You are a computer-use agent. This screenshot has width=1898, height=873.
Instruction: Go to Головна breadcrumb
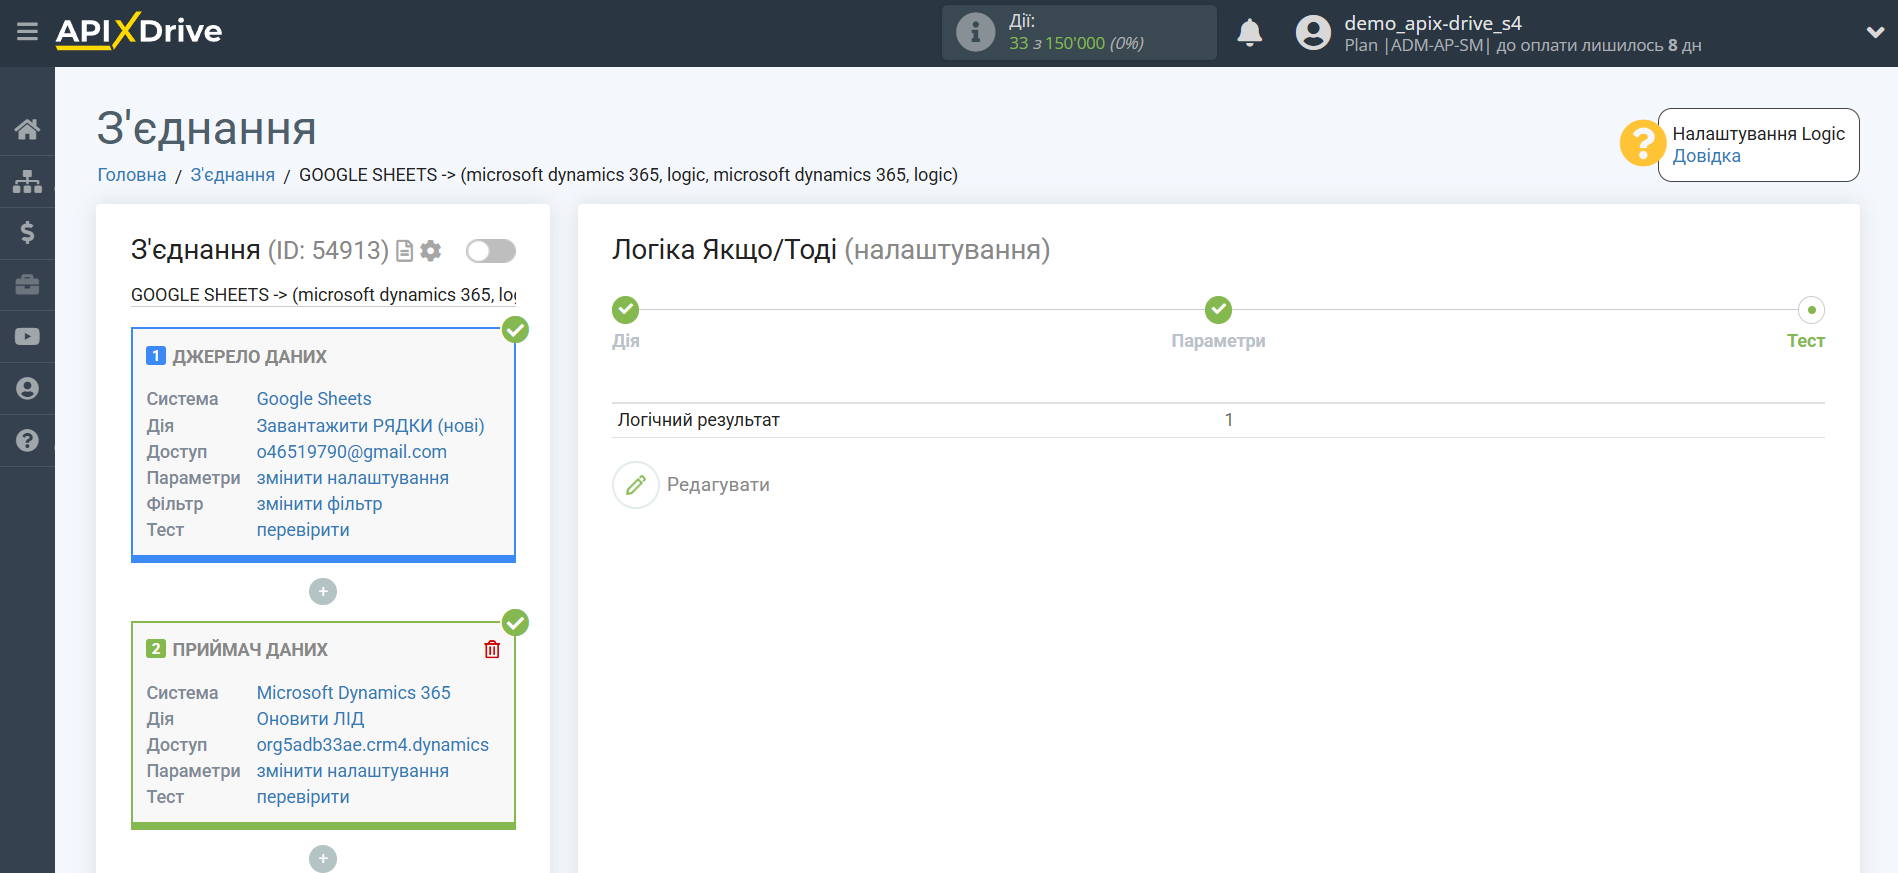click(x=132, y=175)
